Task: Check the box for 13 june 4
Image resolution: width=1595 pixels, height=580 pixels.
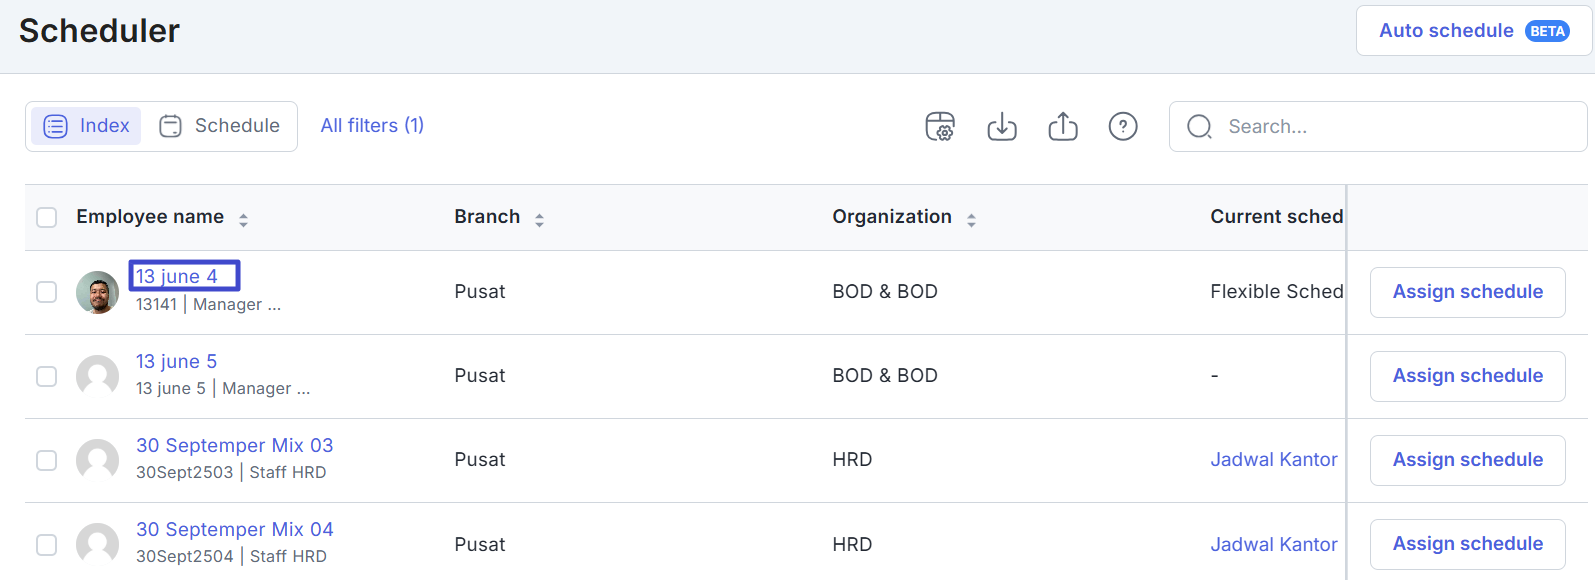Action: [47, 292]
